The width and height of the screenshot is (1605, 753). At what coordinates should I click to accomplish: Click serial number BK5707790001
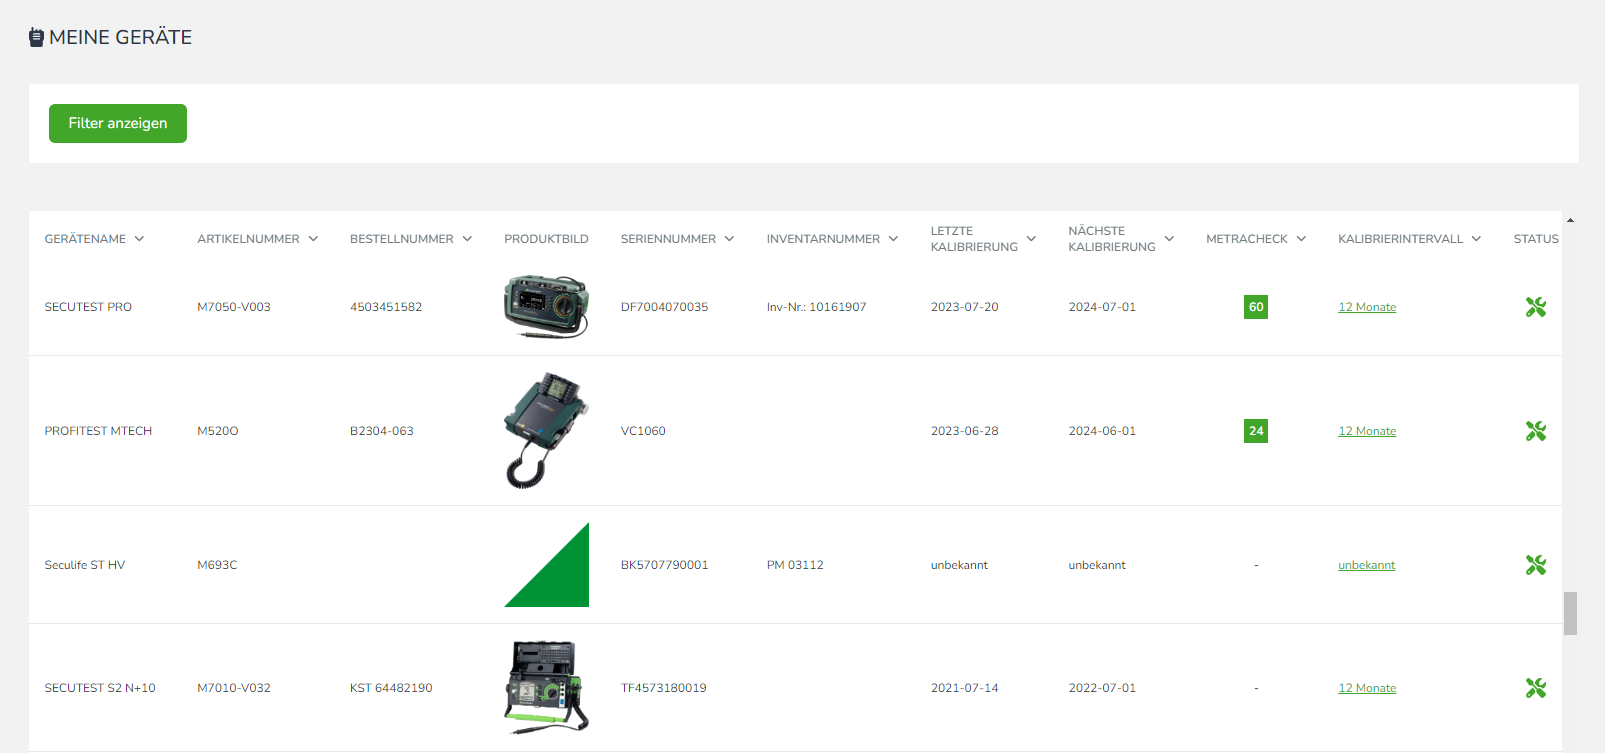click(664, 565)
